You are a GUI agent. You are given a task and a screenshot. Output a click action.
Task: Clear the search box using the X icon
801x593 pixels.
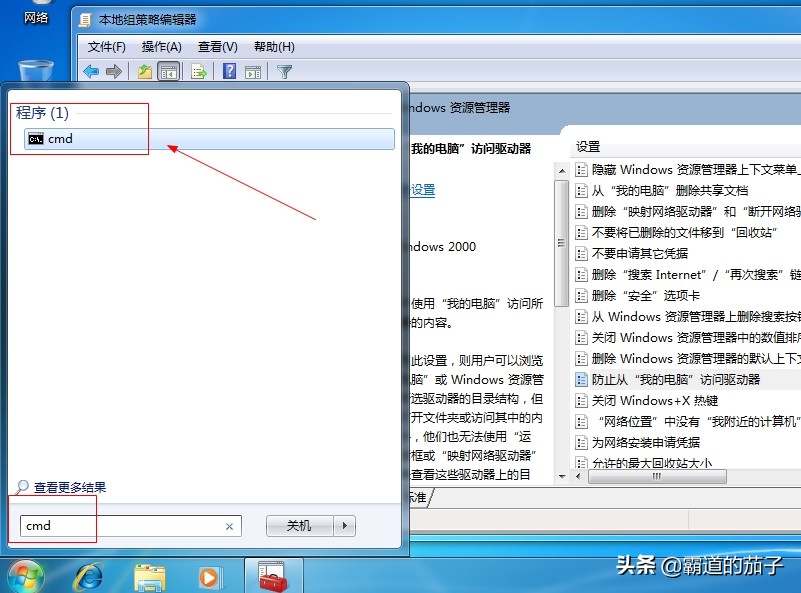229,525
